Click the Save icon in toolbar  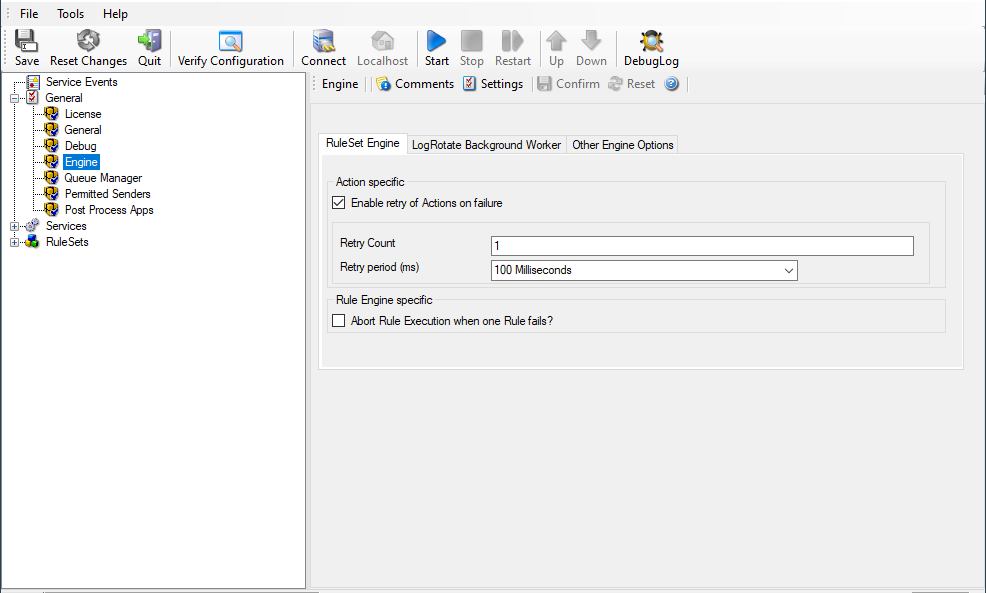(x=27, y=41)
